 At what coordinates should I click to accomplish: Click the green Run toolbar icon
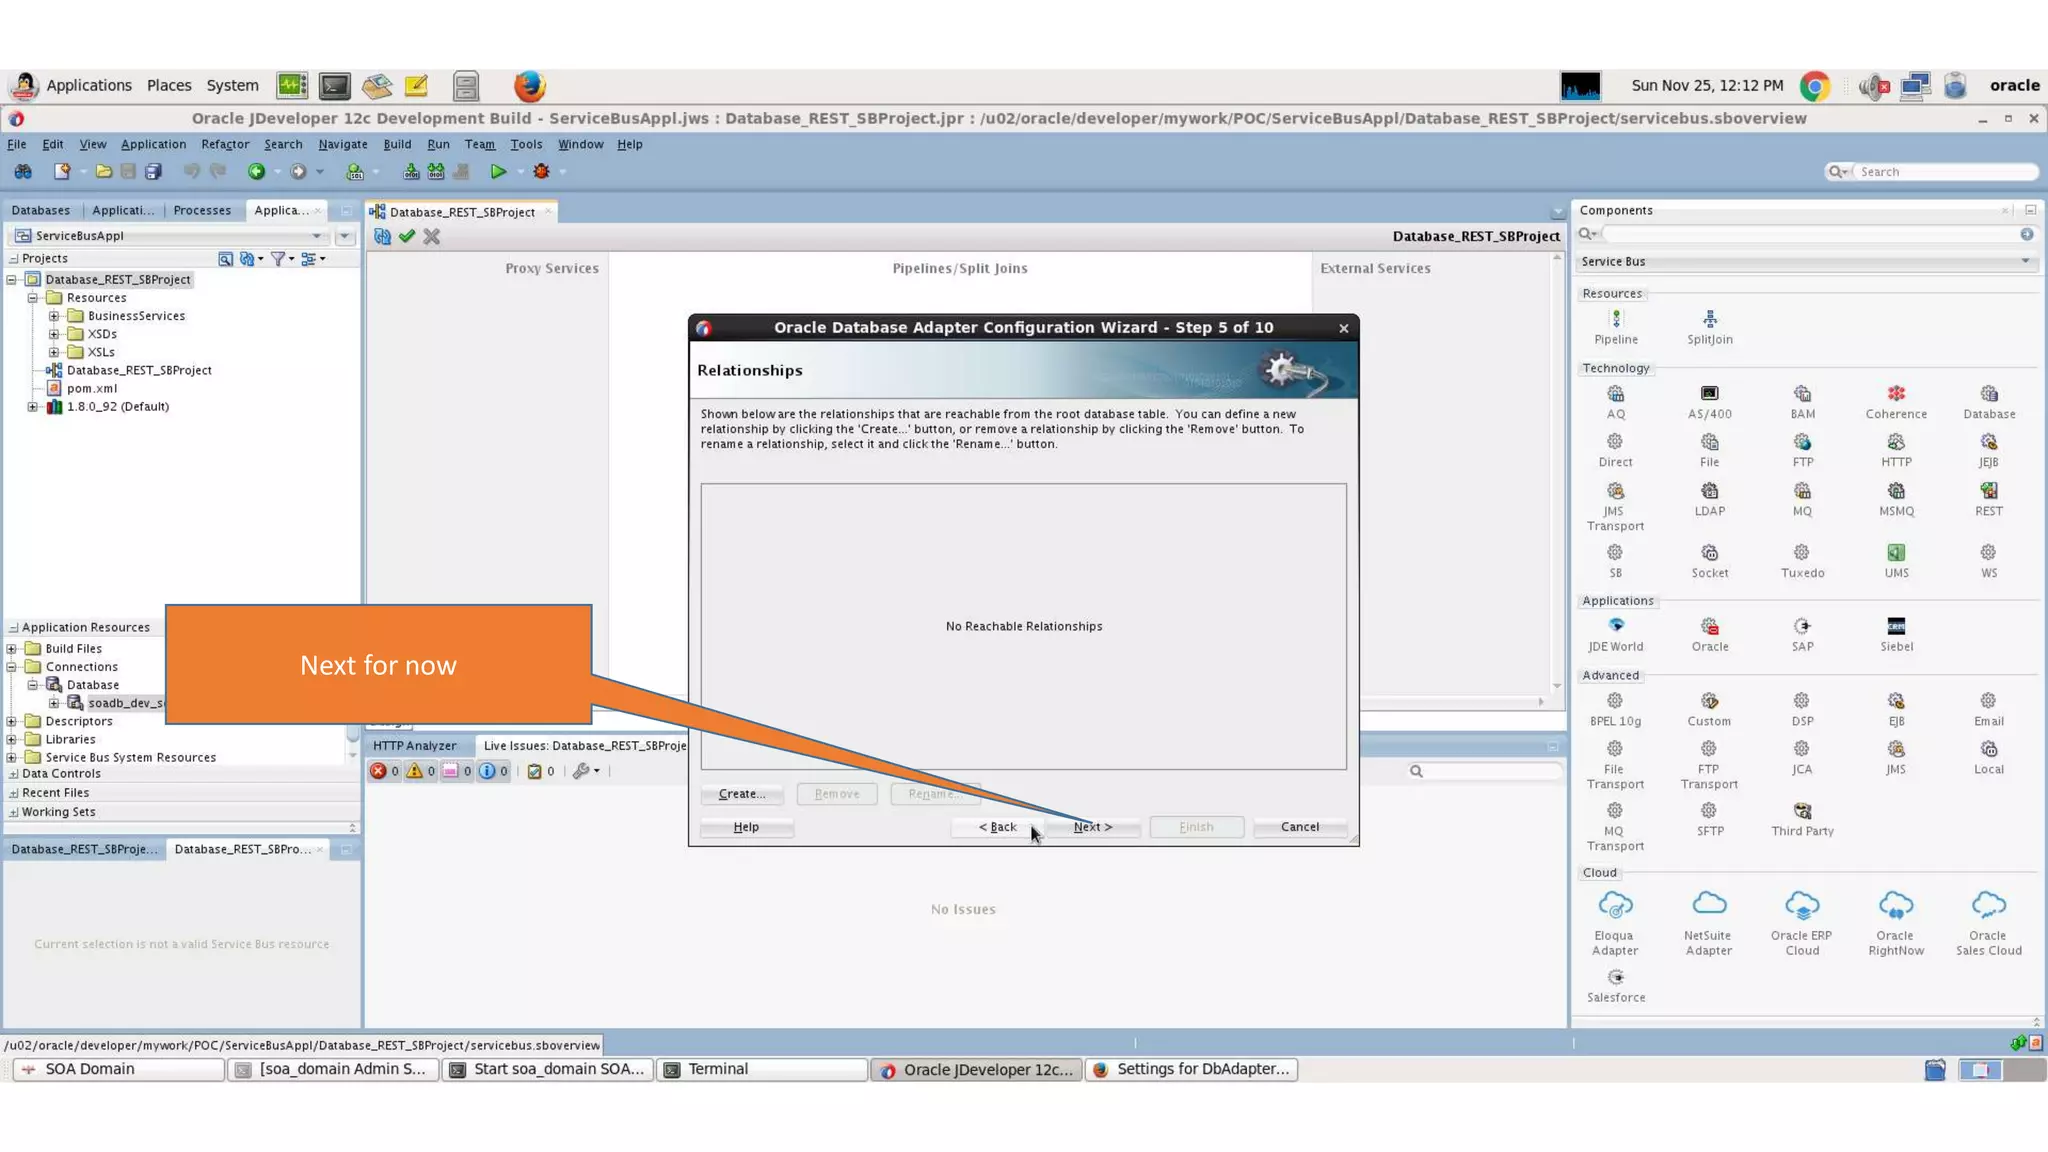point(498,172)
